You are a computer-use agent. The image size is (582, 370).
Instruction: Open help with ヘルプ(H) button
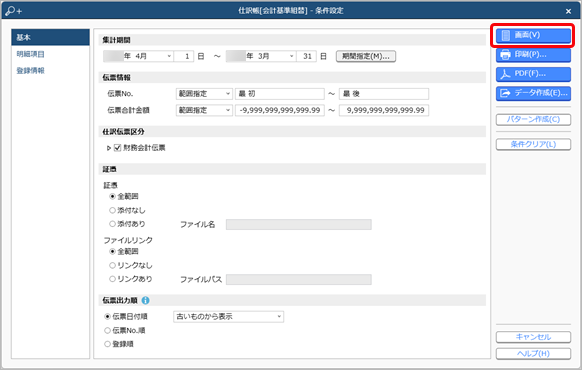click(x=533, y=354)
